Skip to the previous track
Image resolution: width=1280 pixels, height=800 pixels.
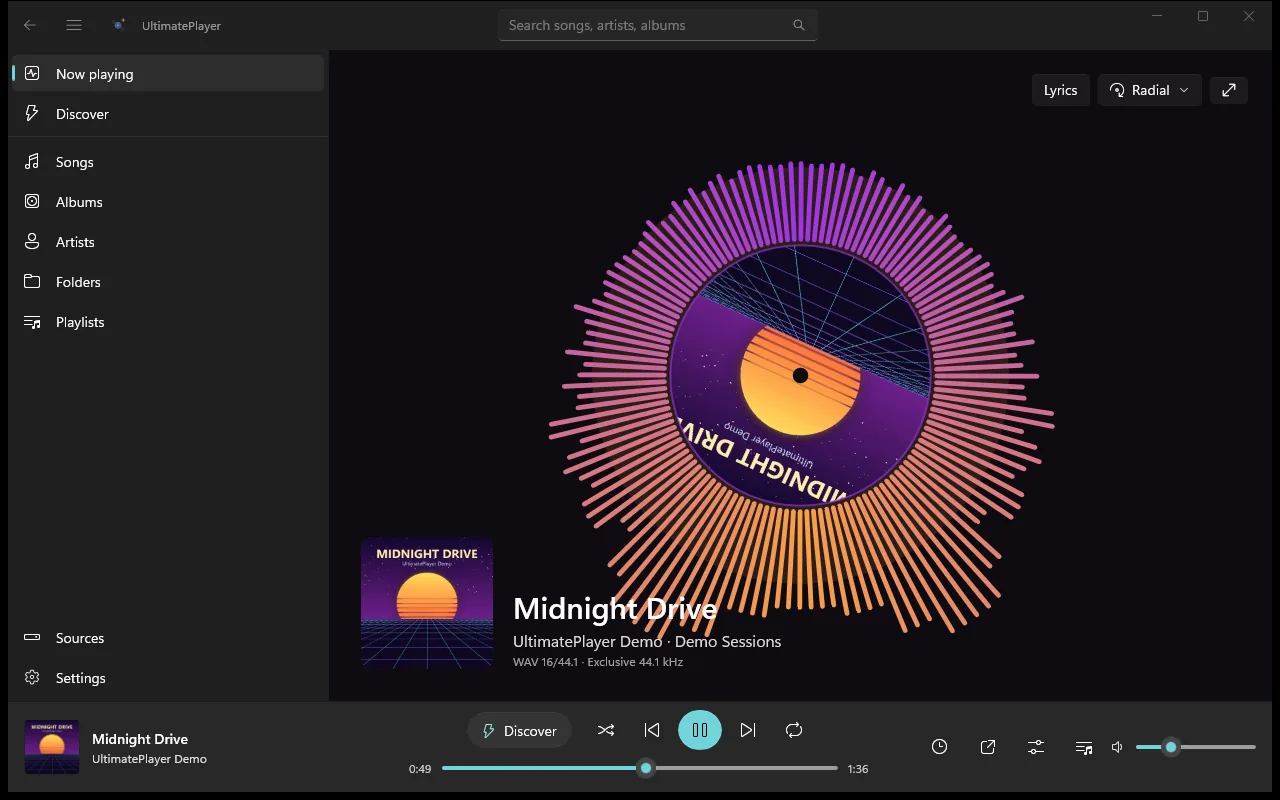pos(652,730)
